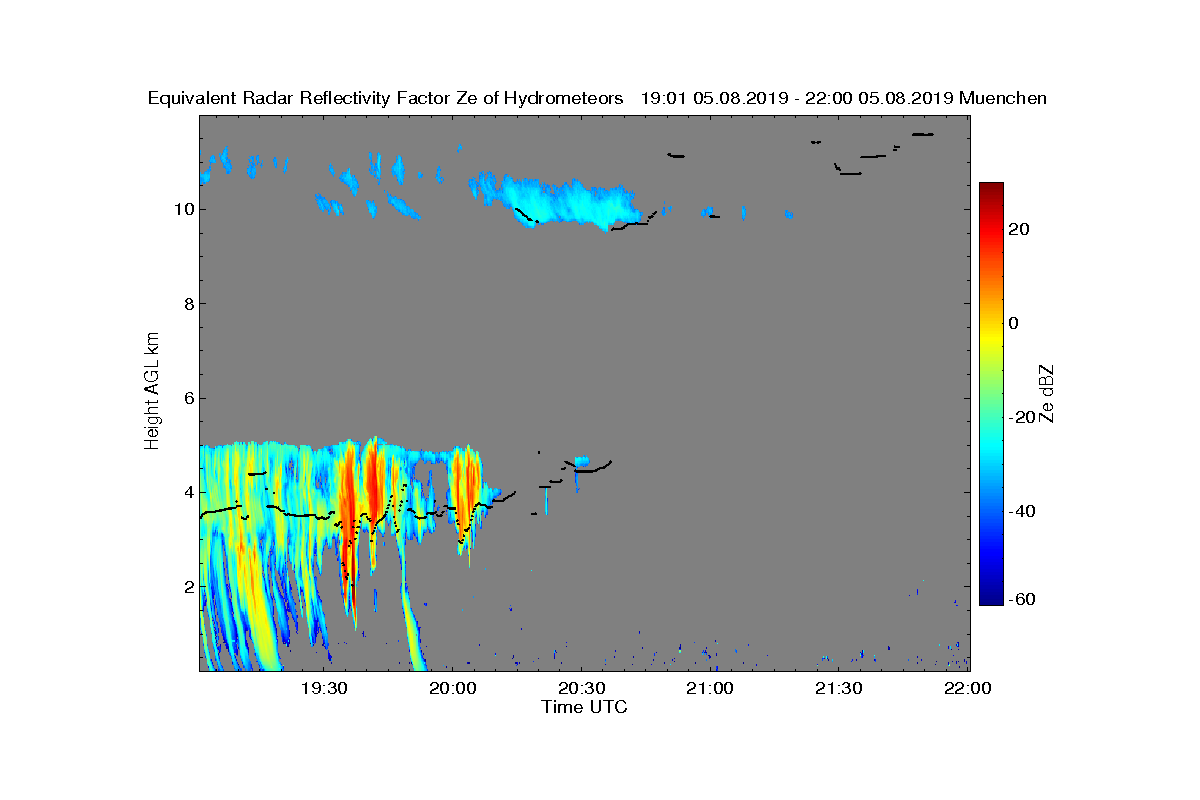Click the "Height AGL km" axis label
The width and height of the screenshot is (1200, 800).
pyautogui.click(x=152, y=390)
